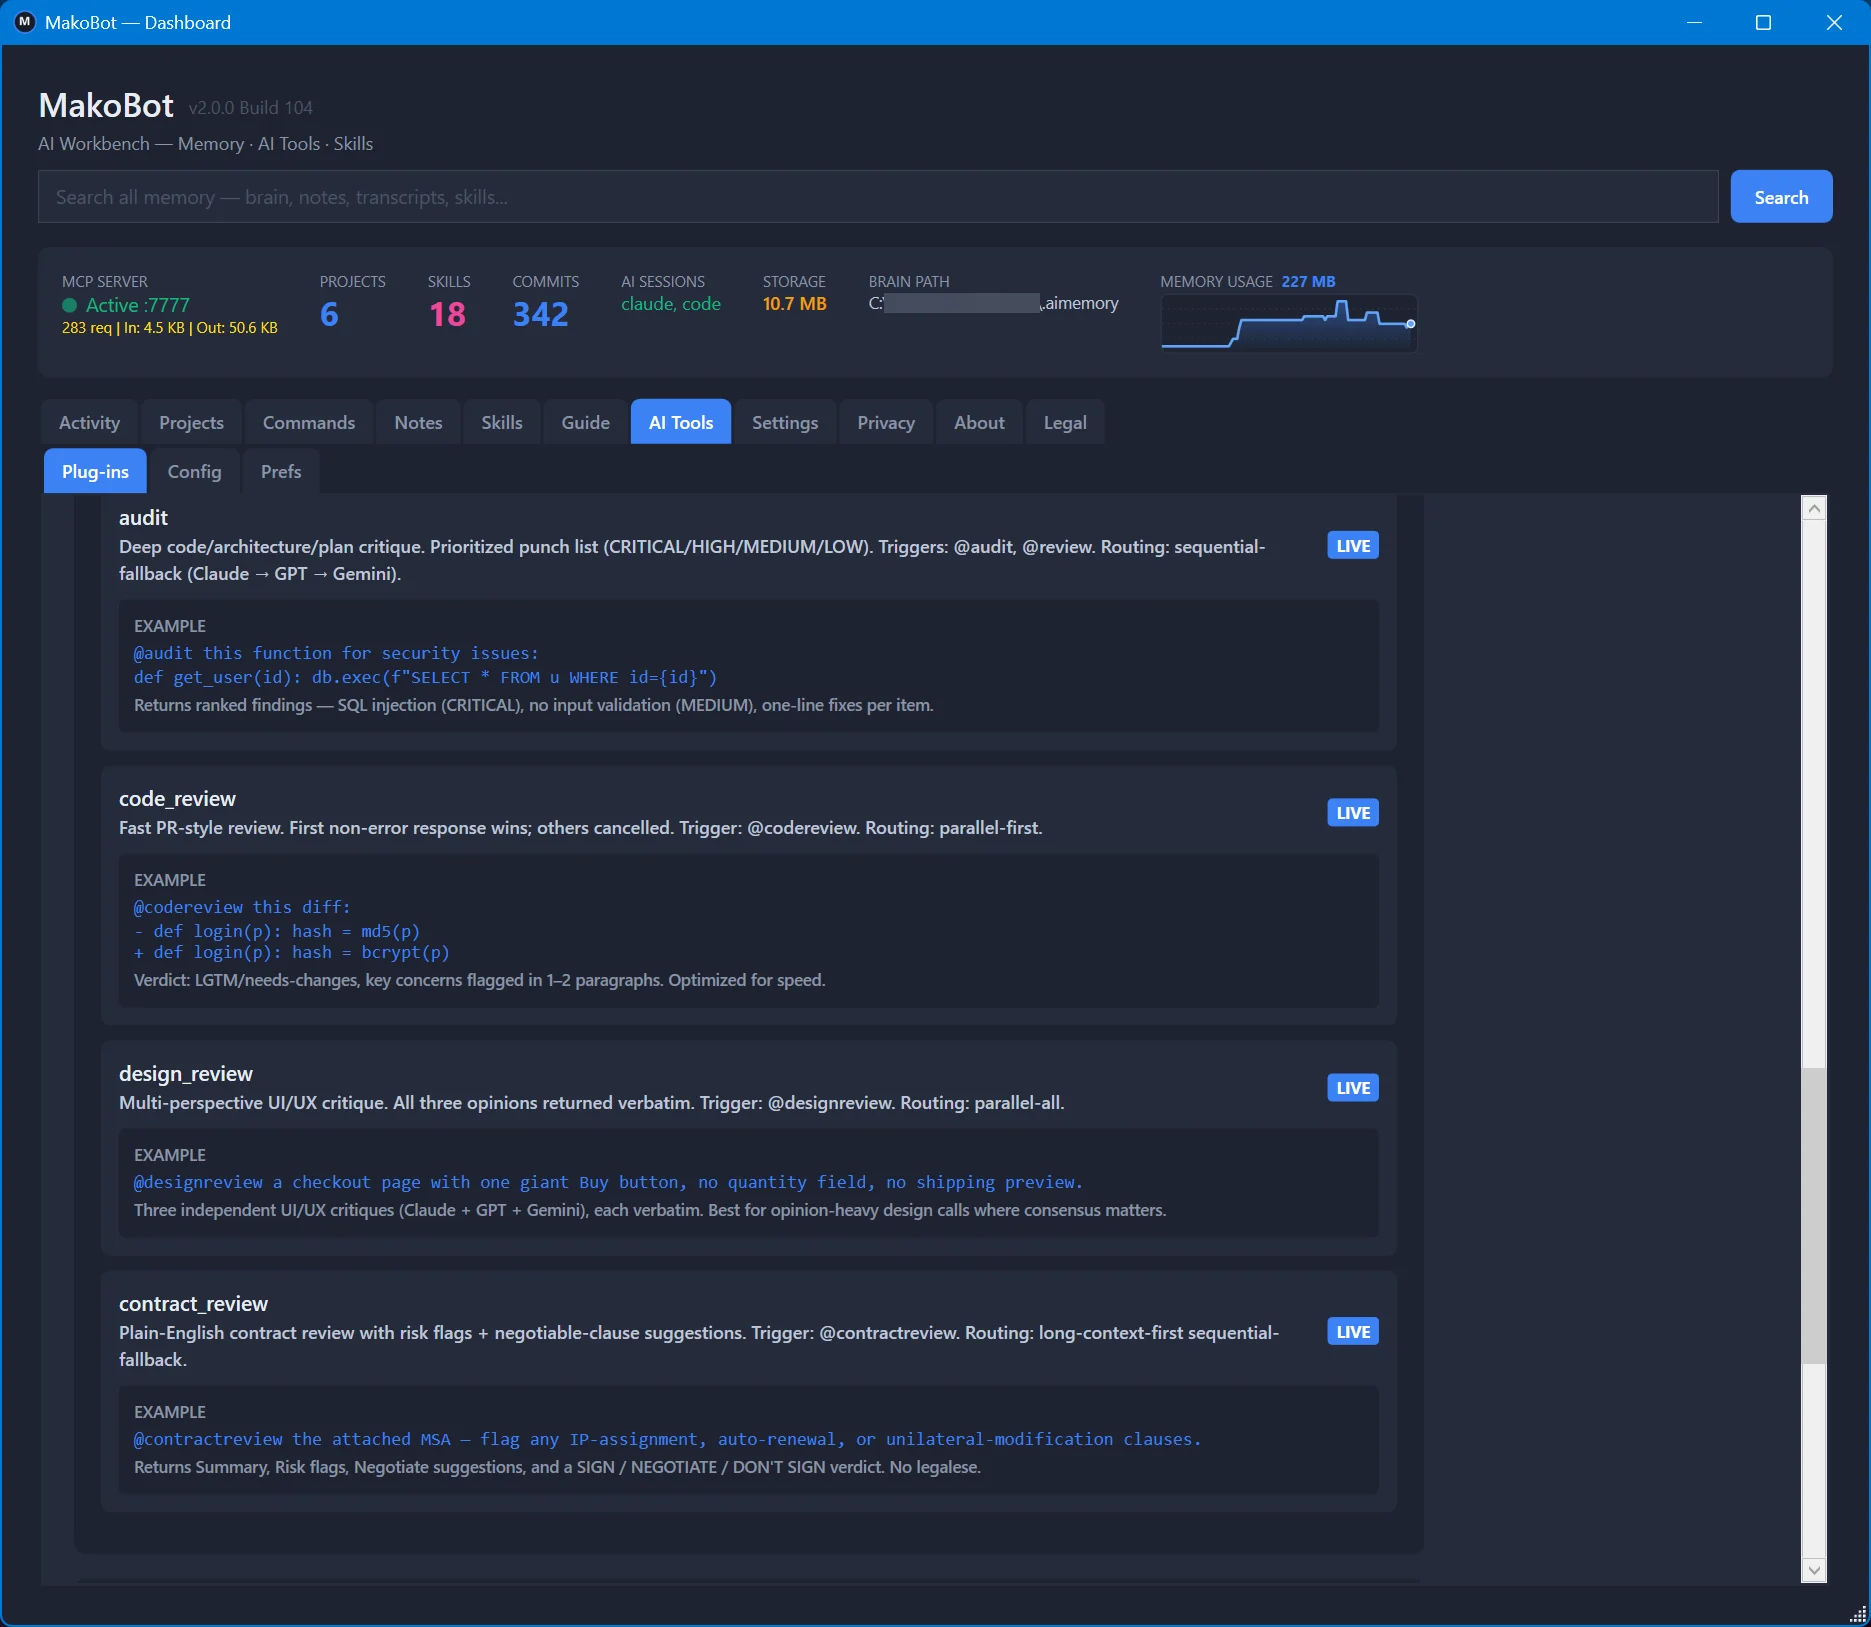Switch to the Config sub-tab
The height and width of the screenshot is (1627, 1871).
pyautogui.click(x=194, y=471)
